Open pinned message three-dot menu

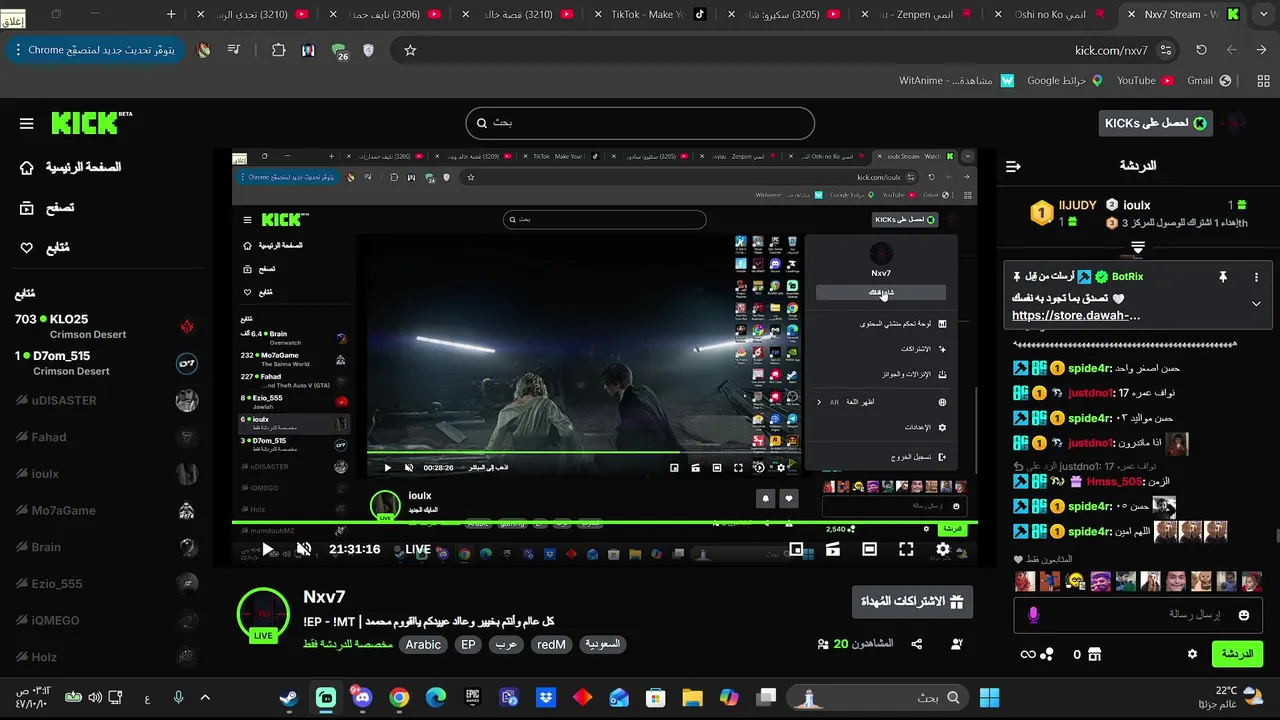pyautogui.click(x=1257, y=277)
